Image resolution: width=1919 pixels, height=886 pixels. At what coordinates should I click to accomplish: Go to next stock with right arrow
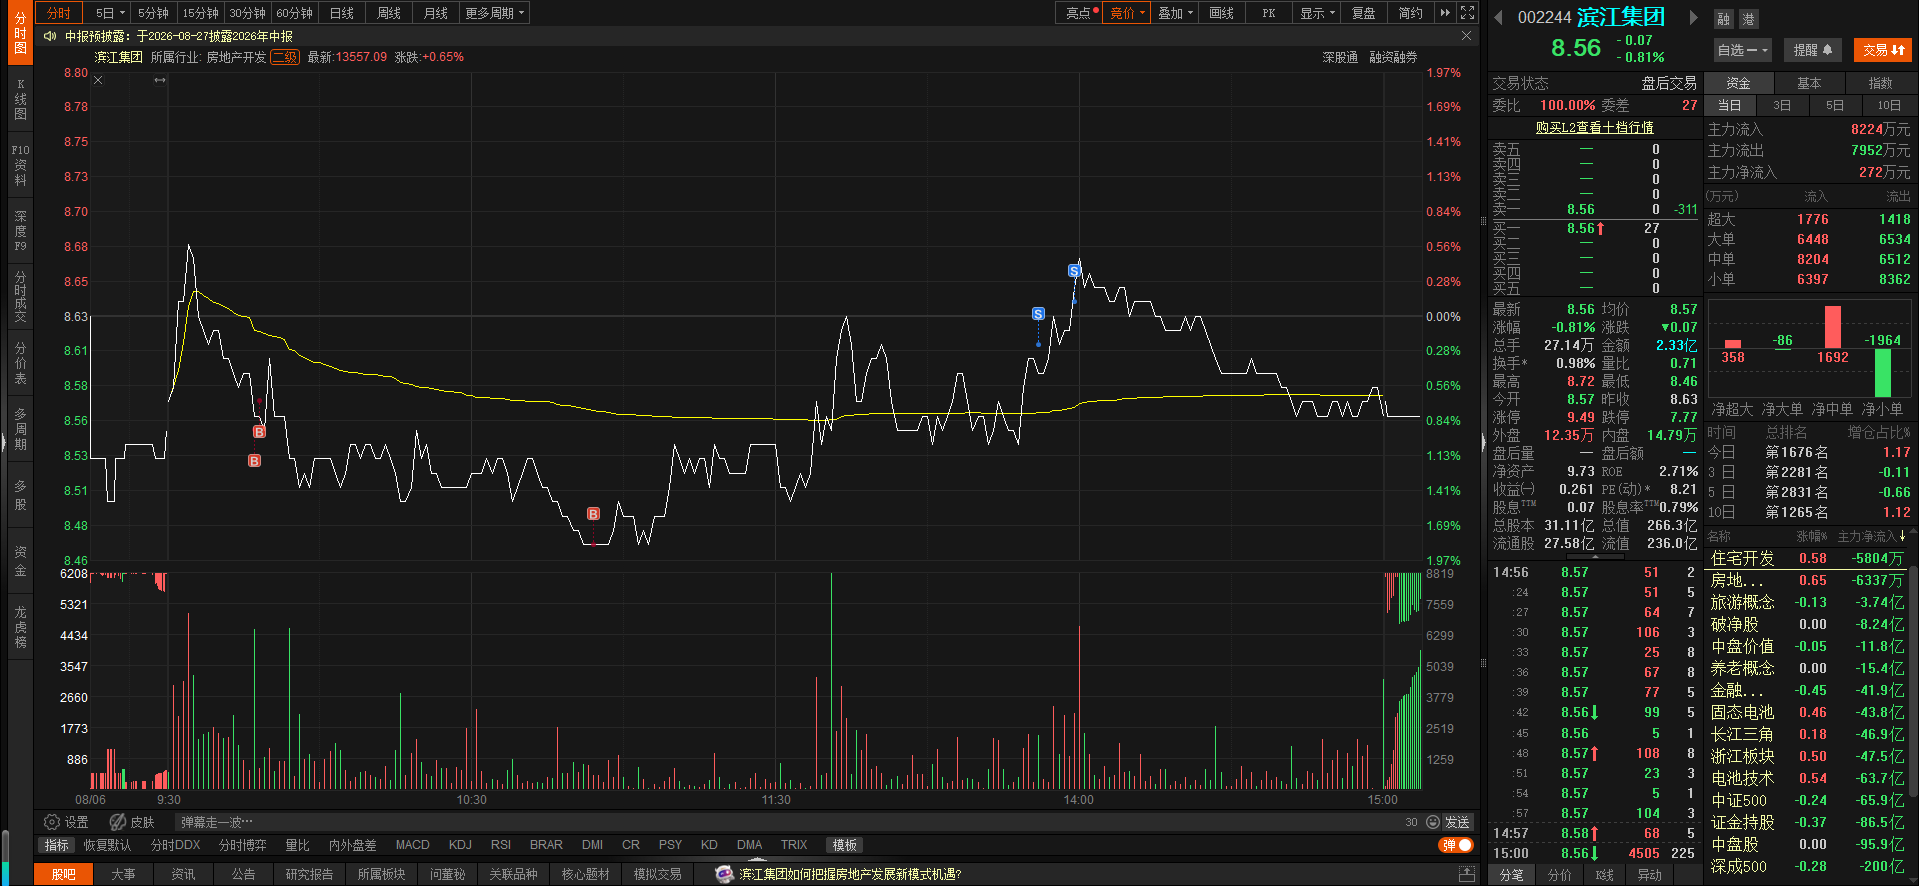click(1693, 17)
